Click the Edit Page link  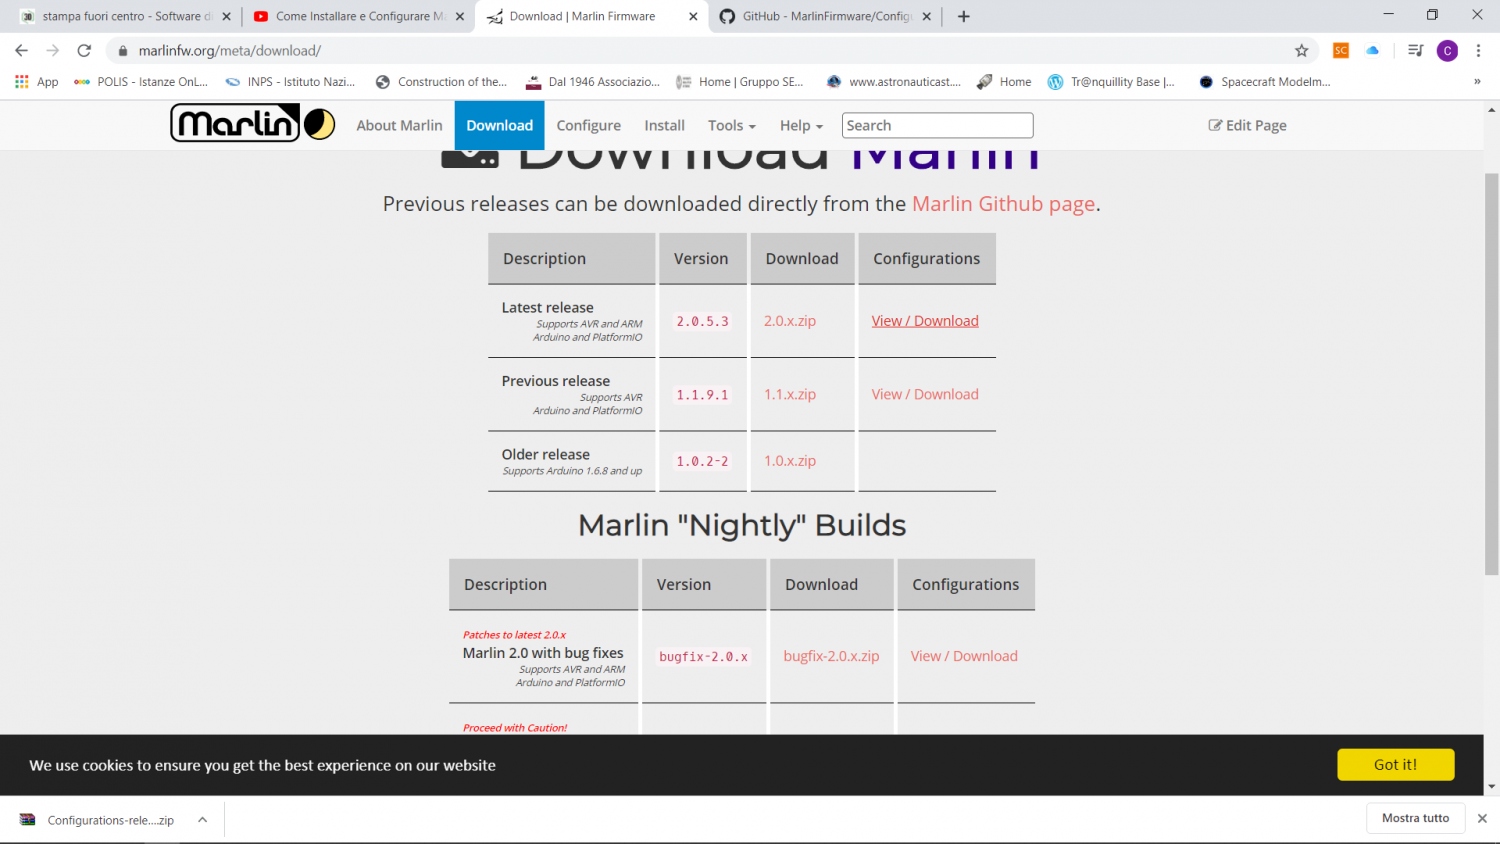coord(1247,125)
